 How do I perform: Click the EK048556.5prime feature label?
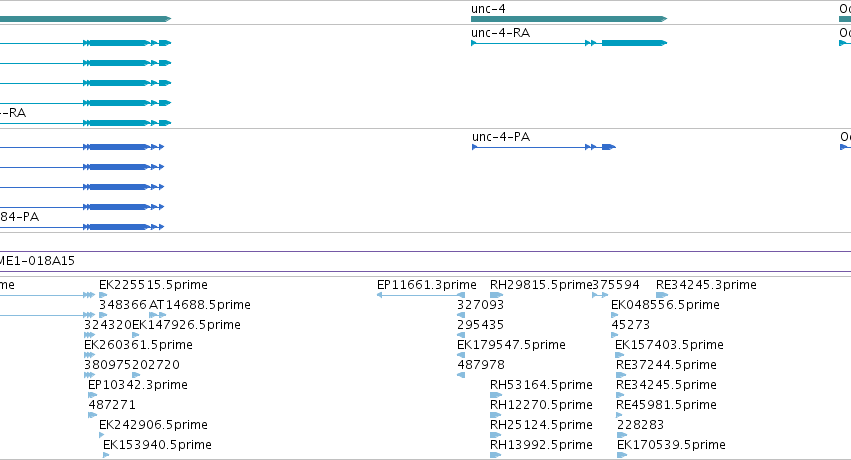665,305
